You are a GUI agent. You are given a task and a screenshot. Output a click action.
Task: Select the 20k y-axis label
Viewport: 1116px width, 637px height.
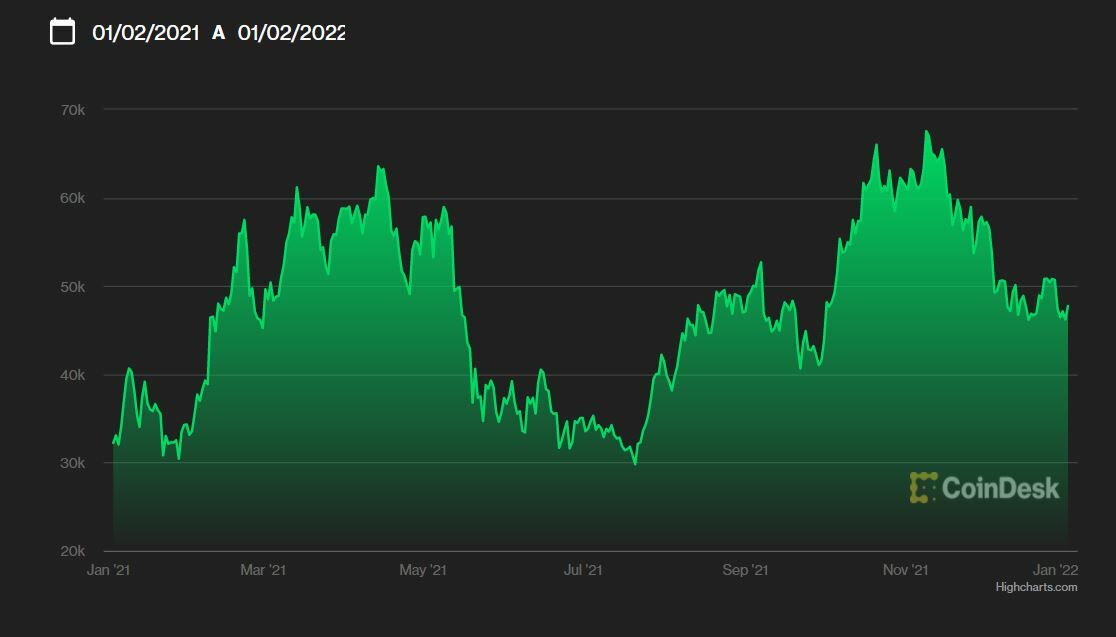73,551
